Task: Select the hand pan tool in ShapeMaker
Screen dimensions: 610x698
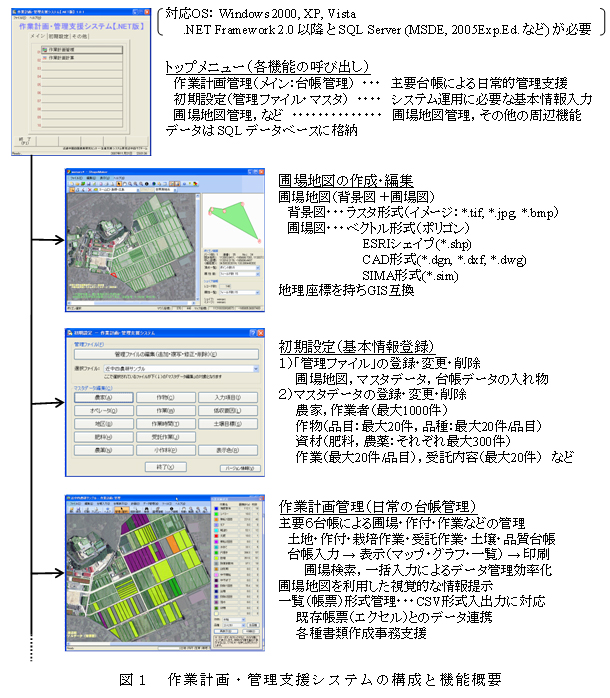Action: click(x=125, y=183)
